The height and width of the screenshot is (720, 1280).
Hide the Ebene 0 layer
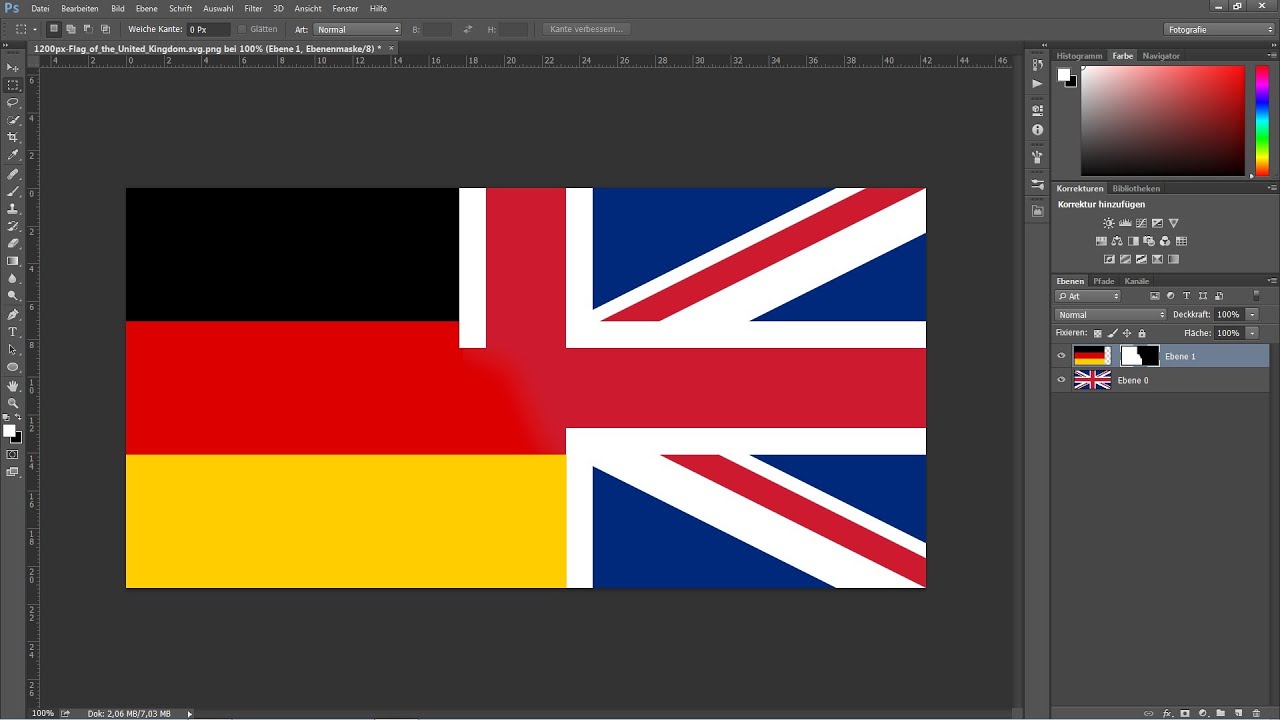tap(1062, 380)
